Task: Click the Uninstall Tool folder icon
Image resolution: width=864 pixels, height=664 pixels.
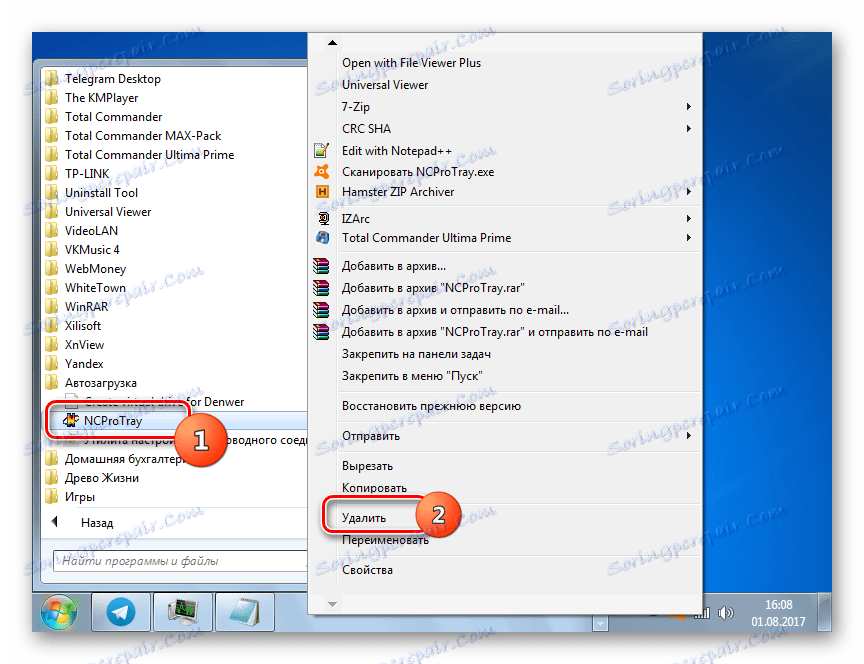Action: tap(51, 192)
